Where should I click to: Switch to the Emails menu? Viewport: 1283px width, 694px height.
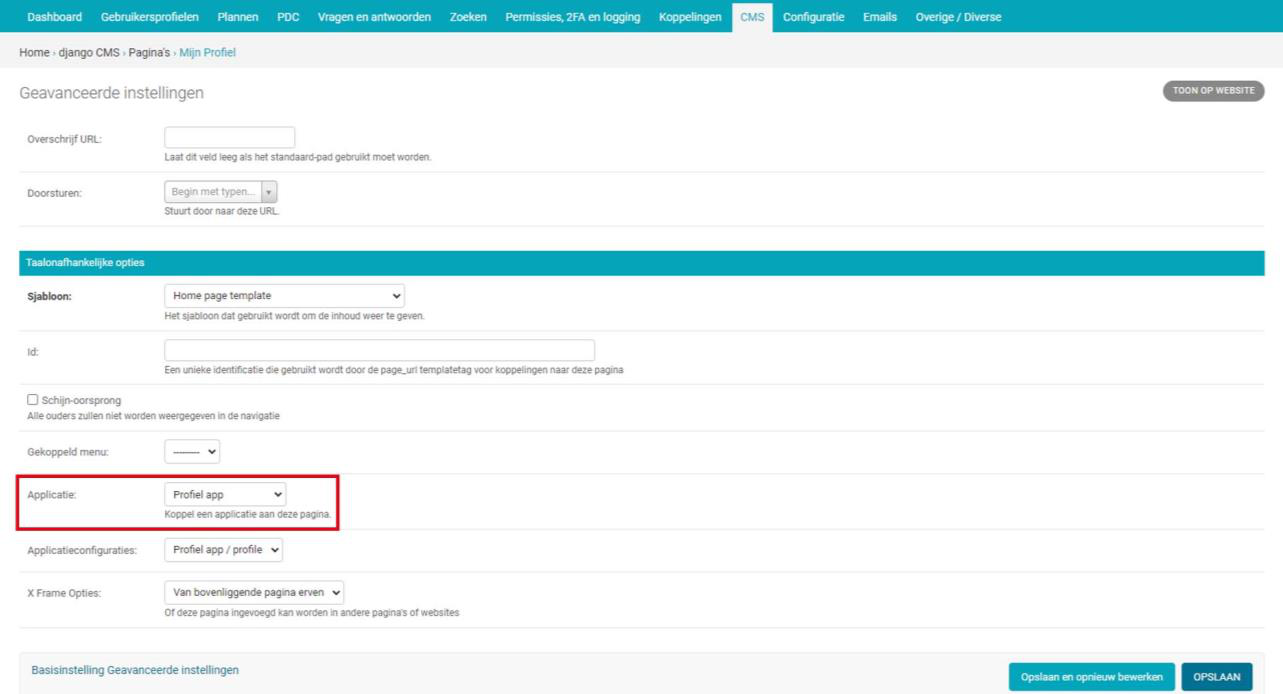click(879, 17)
